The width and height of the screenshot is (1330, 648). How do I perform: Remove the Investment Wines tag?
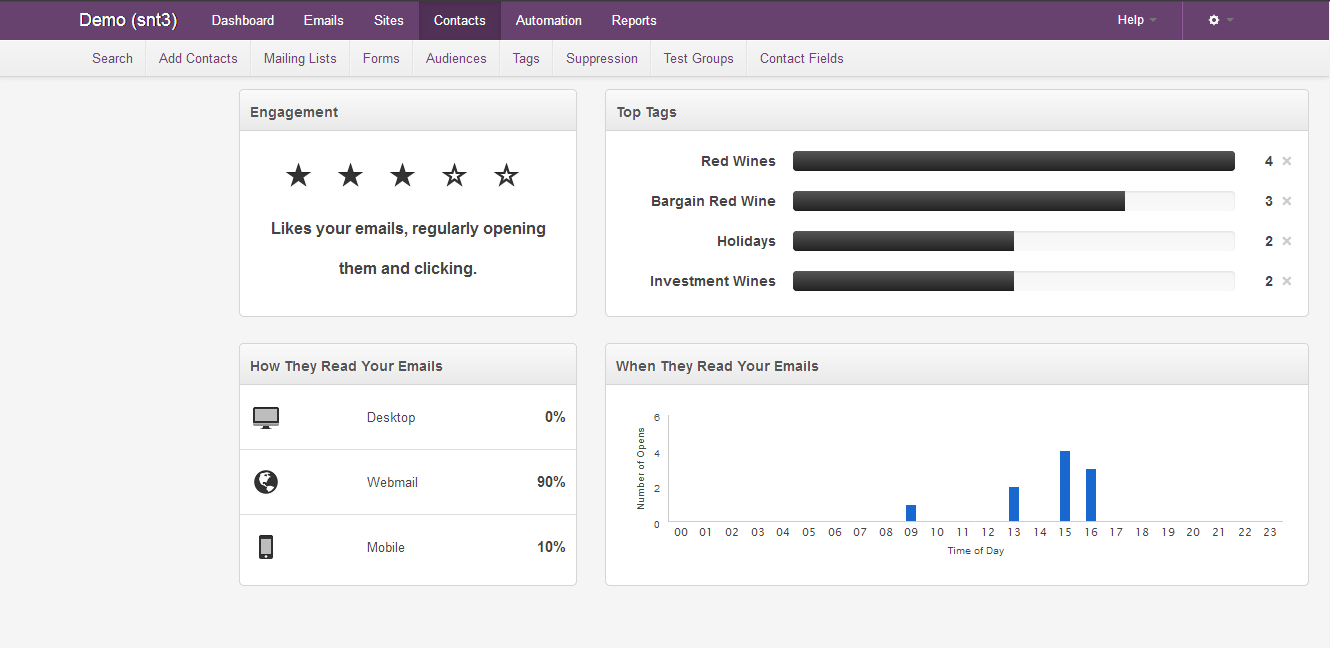click(x=1287, y=281)
